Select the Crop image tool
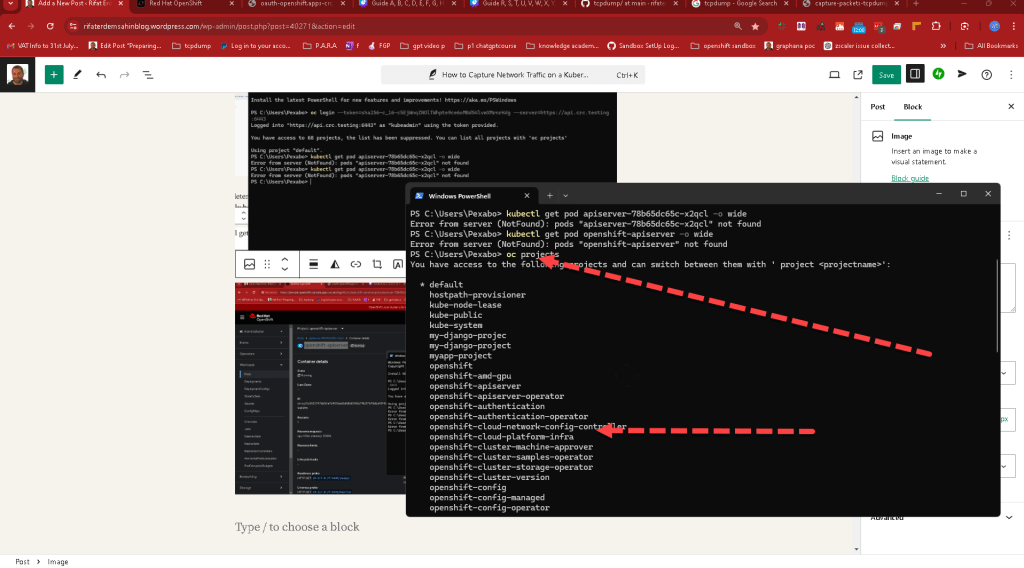 [377, 264]
